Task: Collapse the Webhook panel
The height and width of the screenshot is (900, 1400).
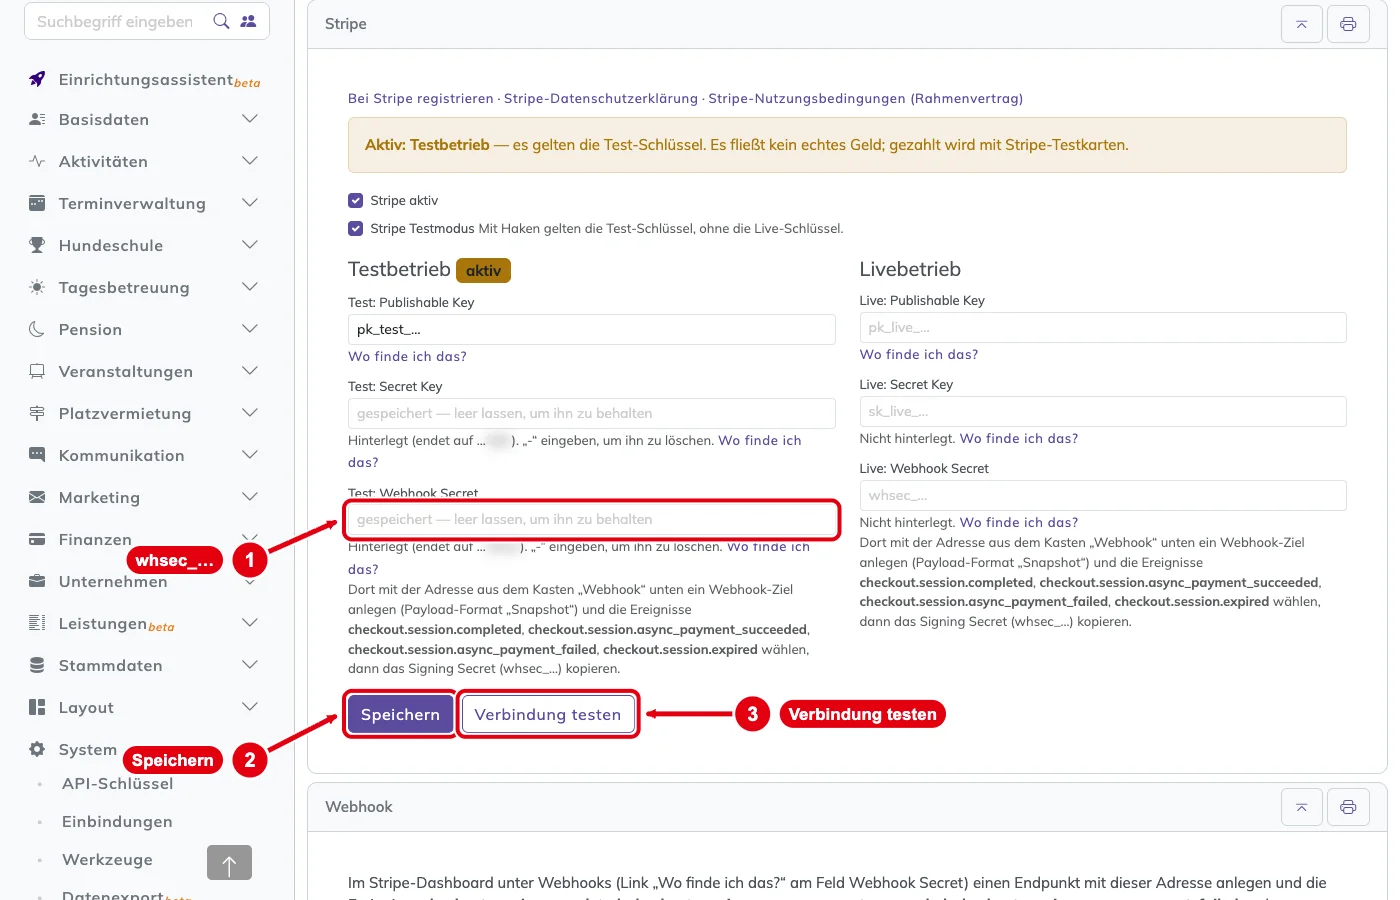Action: [x=1302, y=807]
